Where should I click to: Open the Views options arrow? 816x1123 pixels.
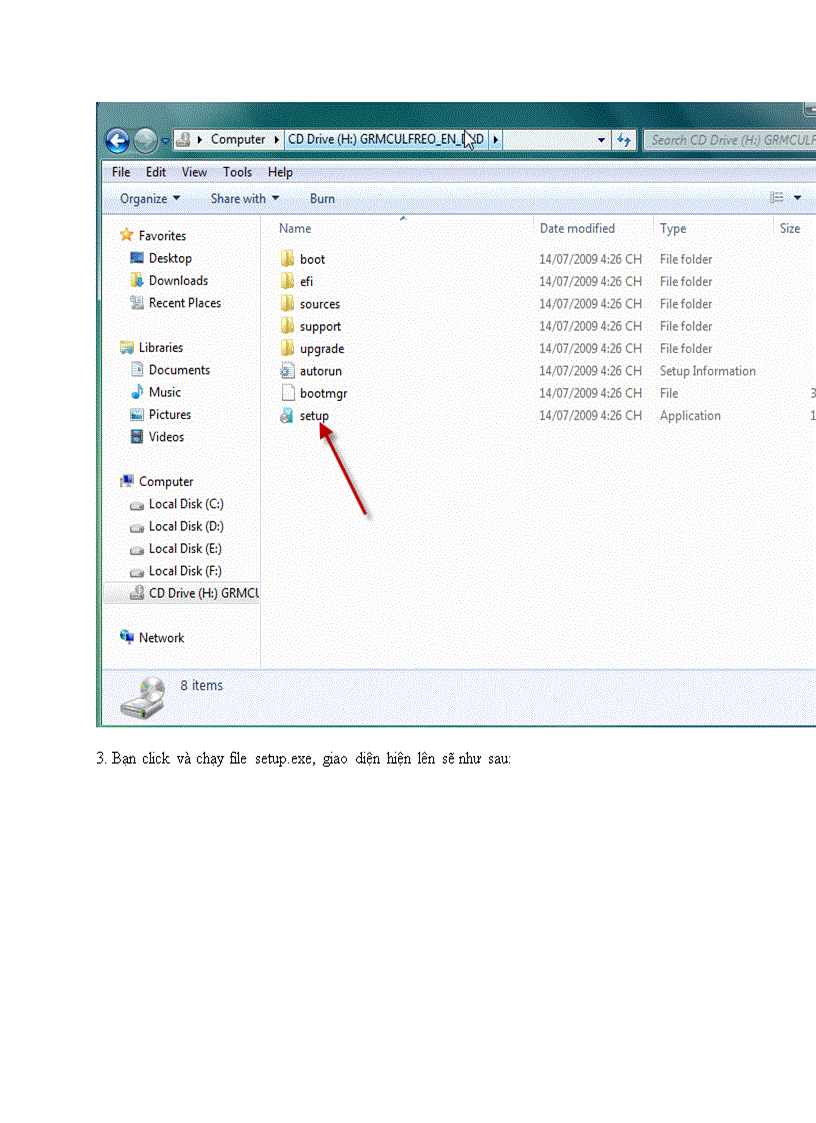(796, 198)
